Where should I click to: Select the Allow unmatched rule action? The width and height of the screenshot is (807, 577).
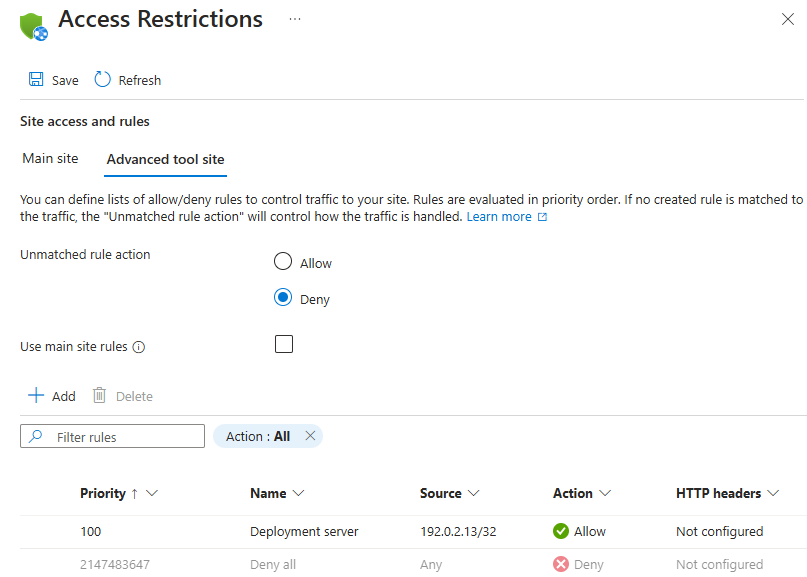click(283, 261)
